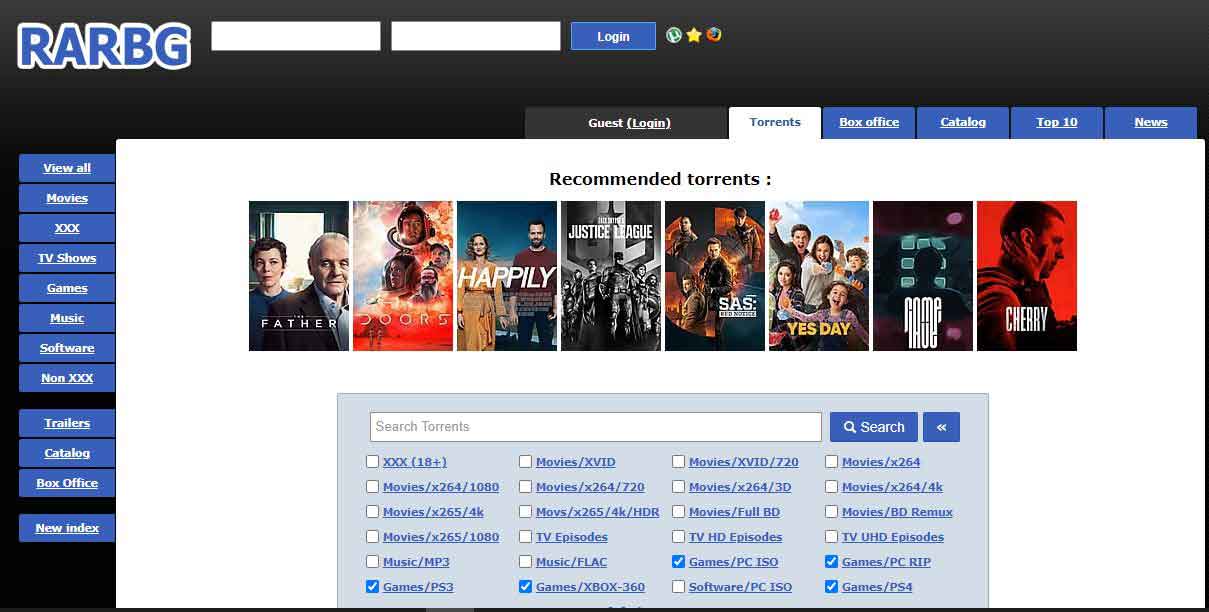Image resolution: width=1209 pixels, height=612 pixels.
Task: Tick the Music/MP3 checkbox
Action: (x=372, y=562)
